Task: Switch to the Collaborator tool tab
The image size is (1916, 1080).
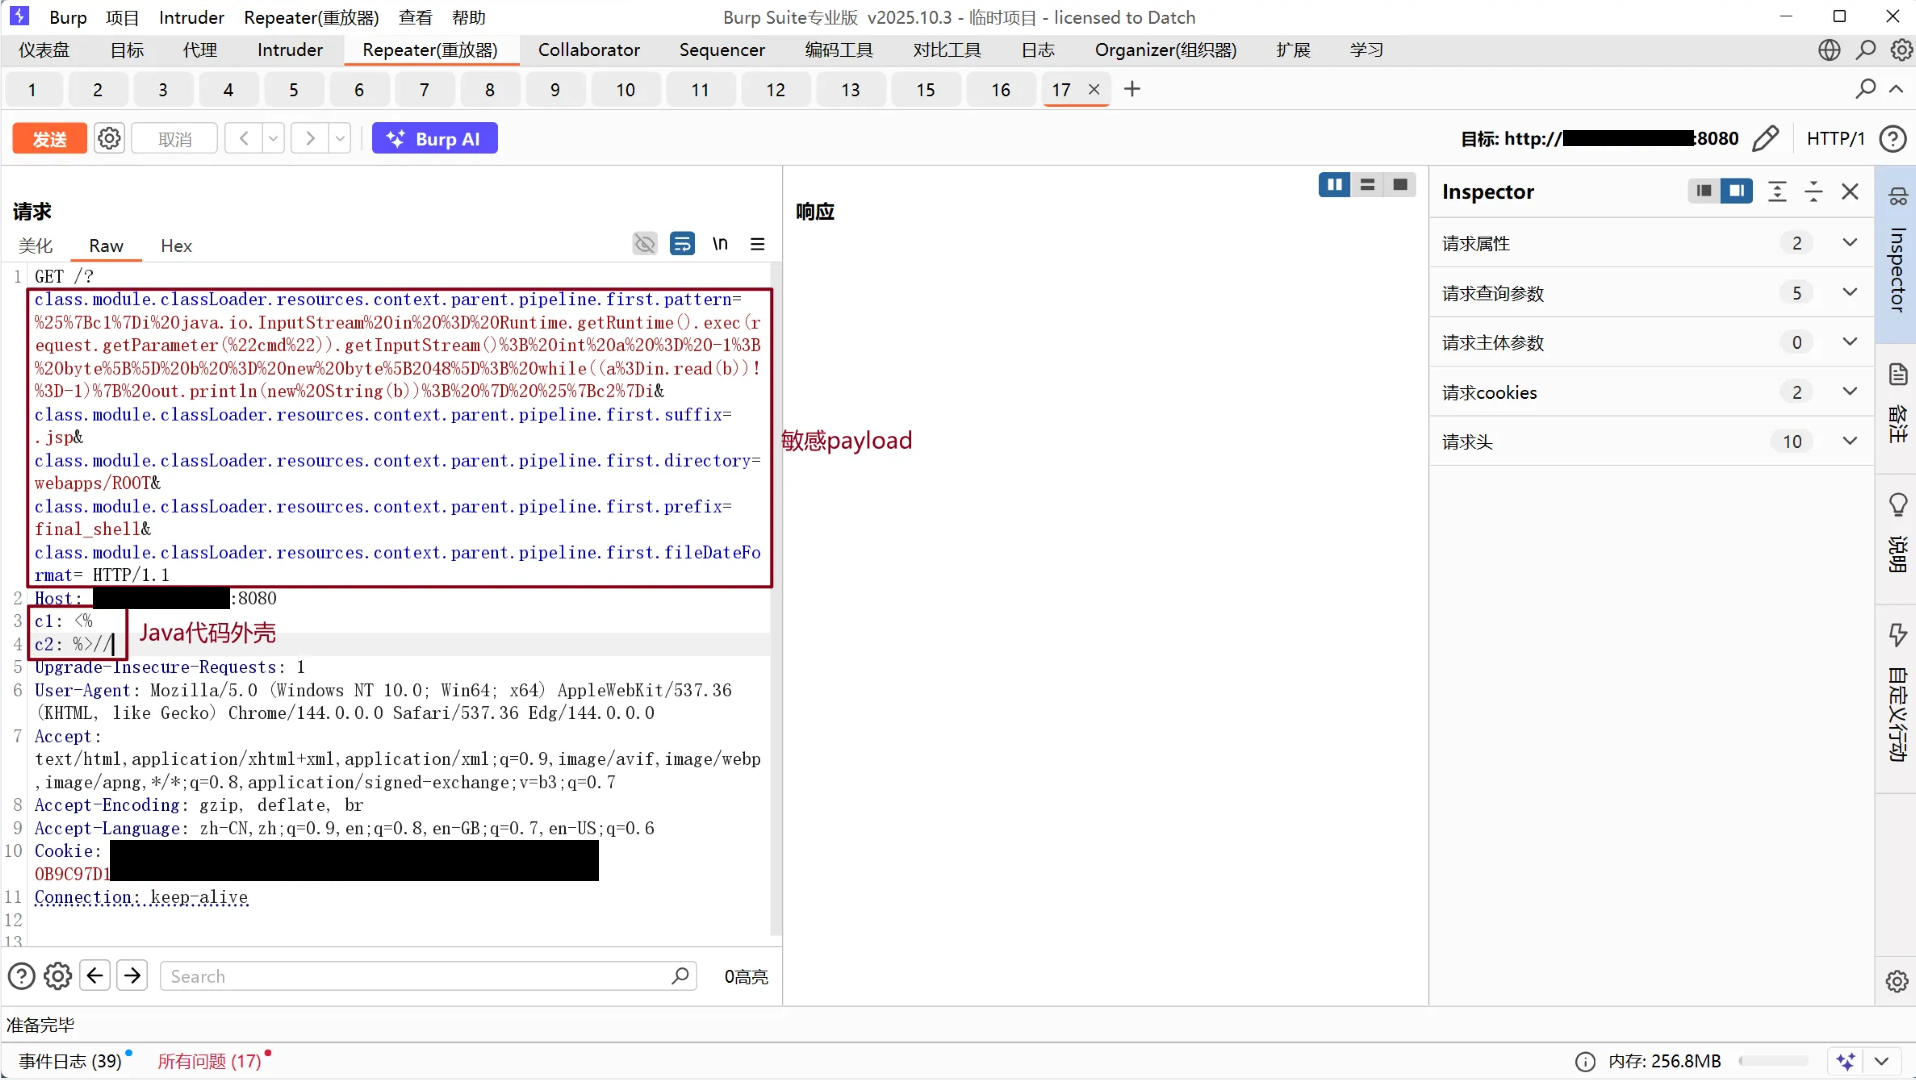Action: [589, 50]
